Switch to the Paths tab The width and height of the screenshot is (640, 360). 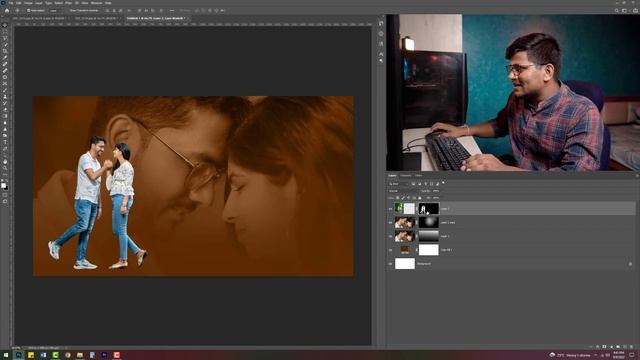tap(418, 176)
